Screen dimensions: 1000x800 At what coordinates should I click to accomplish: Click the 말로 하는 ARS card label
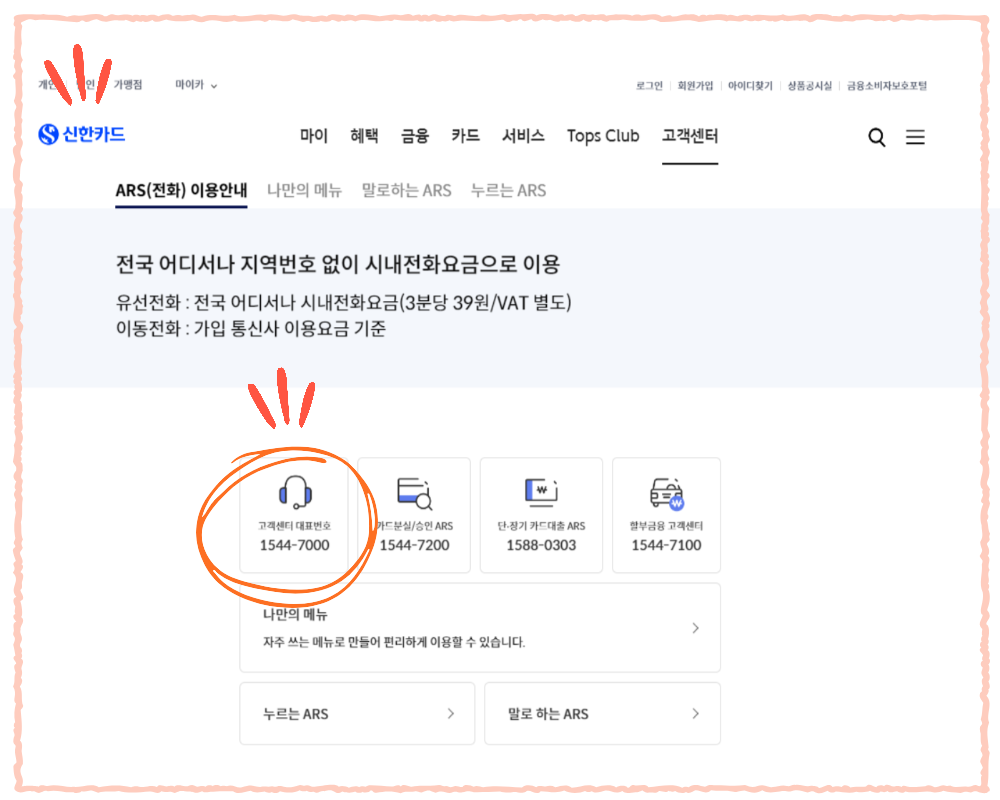point(548,714)
